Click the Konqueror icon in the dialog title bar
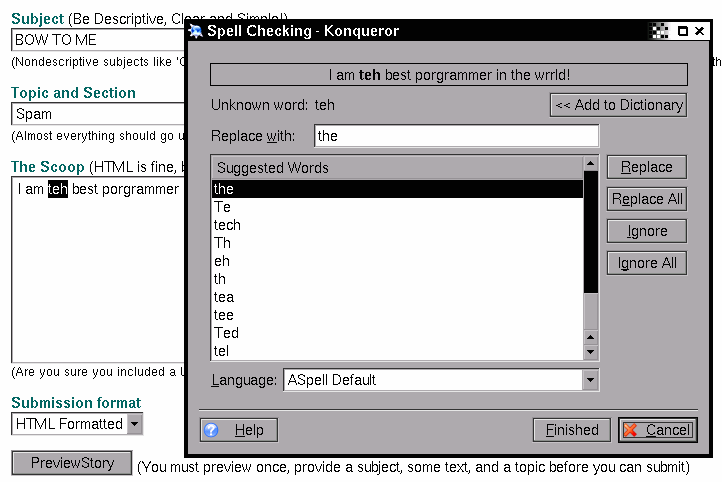The width and height of the screenshot is (722, 482). [x=196, y=31]
